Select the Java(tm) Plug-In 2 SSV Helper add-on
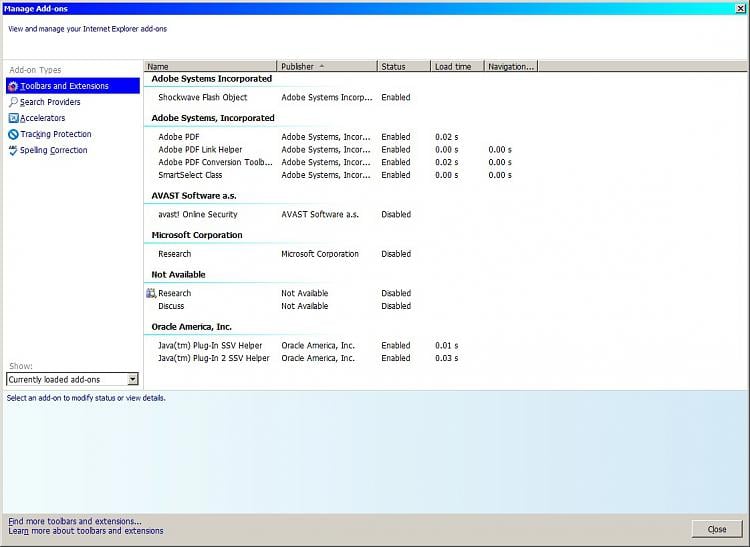The image size is (750, 547). [214, 358]
